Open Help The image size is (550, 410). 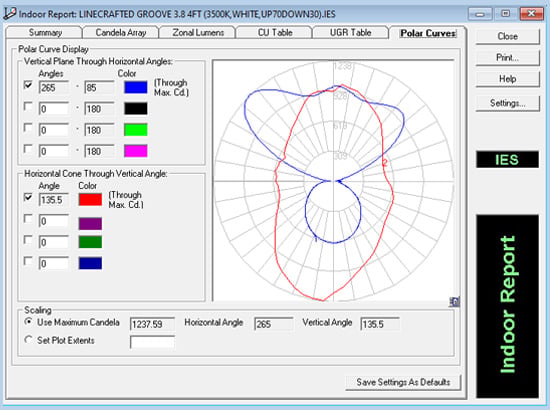[507, 79]
